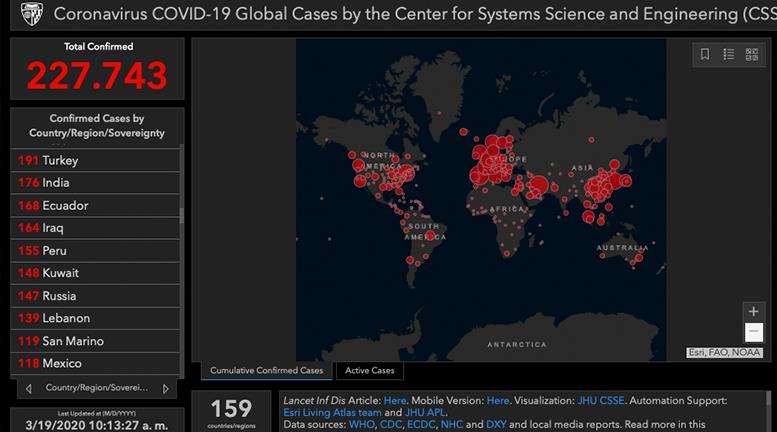The height and width of the screenshot is (432, 777).
Task: Open the DXY data source link
Action: tap(496, 424)
